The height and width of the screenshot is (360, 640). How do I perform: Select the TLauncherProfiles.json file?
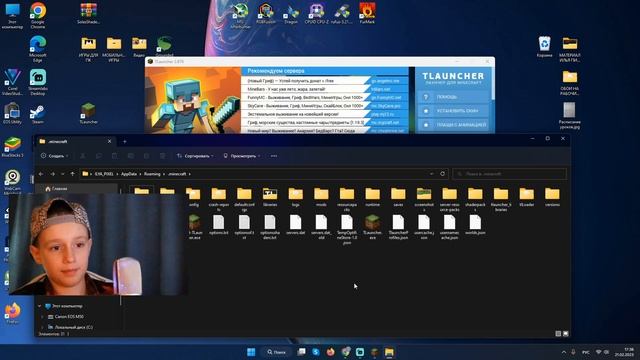[x=398, y=227]
